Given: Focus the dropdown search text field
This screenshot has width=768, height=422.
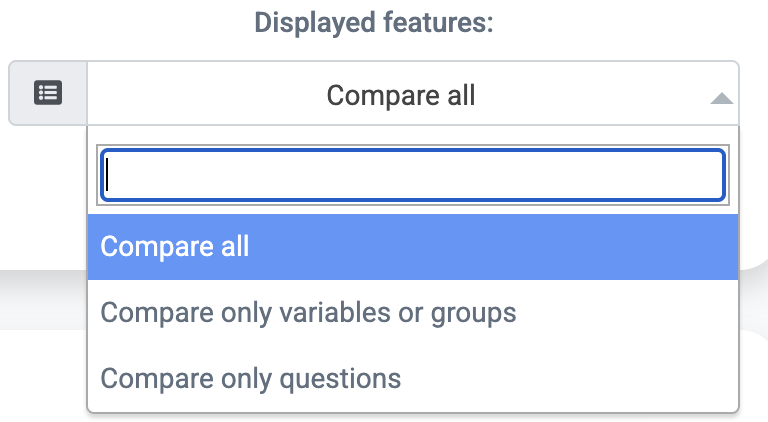Looking at the screenshot, I should (x=413, y=175).
